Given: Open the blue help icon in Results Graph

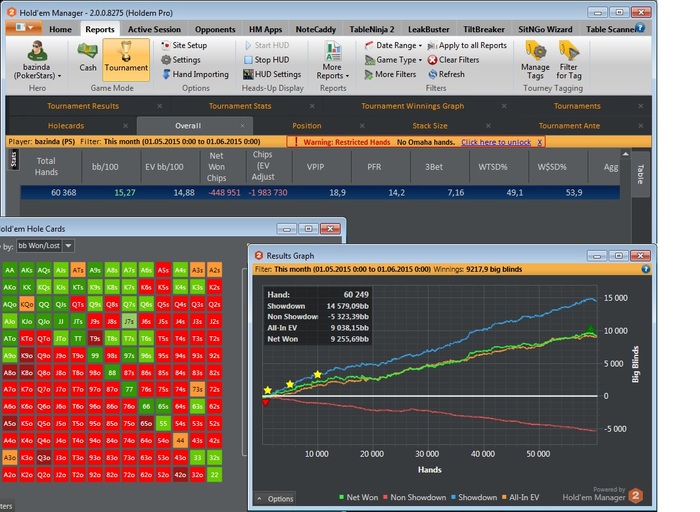Looking at the screenshot, I should (x=645, y=269).
